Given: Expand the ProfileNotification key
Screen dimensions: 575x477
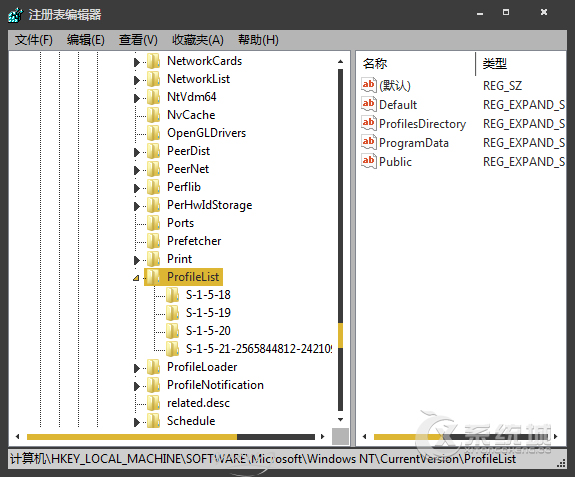Looking at the screenshot, I should pos(137,386).
